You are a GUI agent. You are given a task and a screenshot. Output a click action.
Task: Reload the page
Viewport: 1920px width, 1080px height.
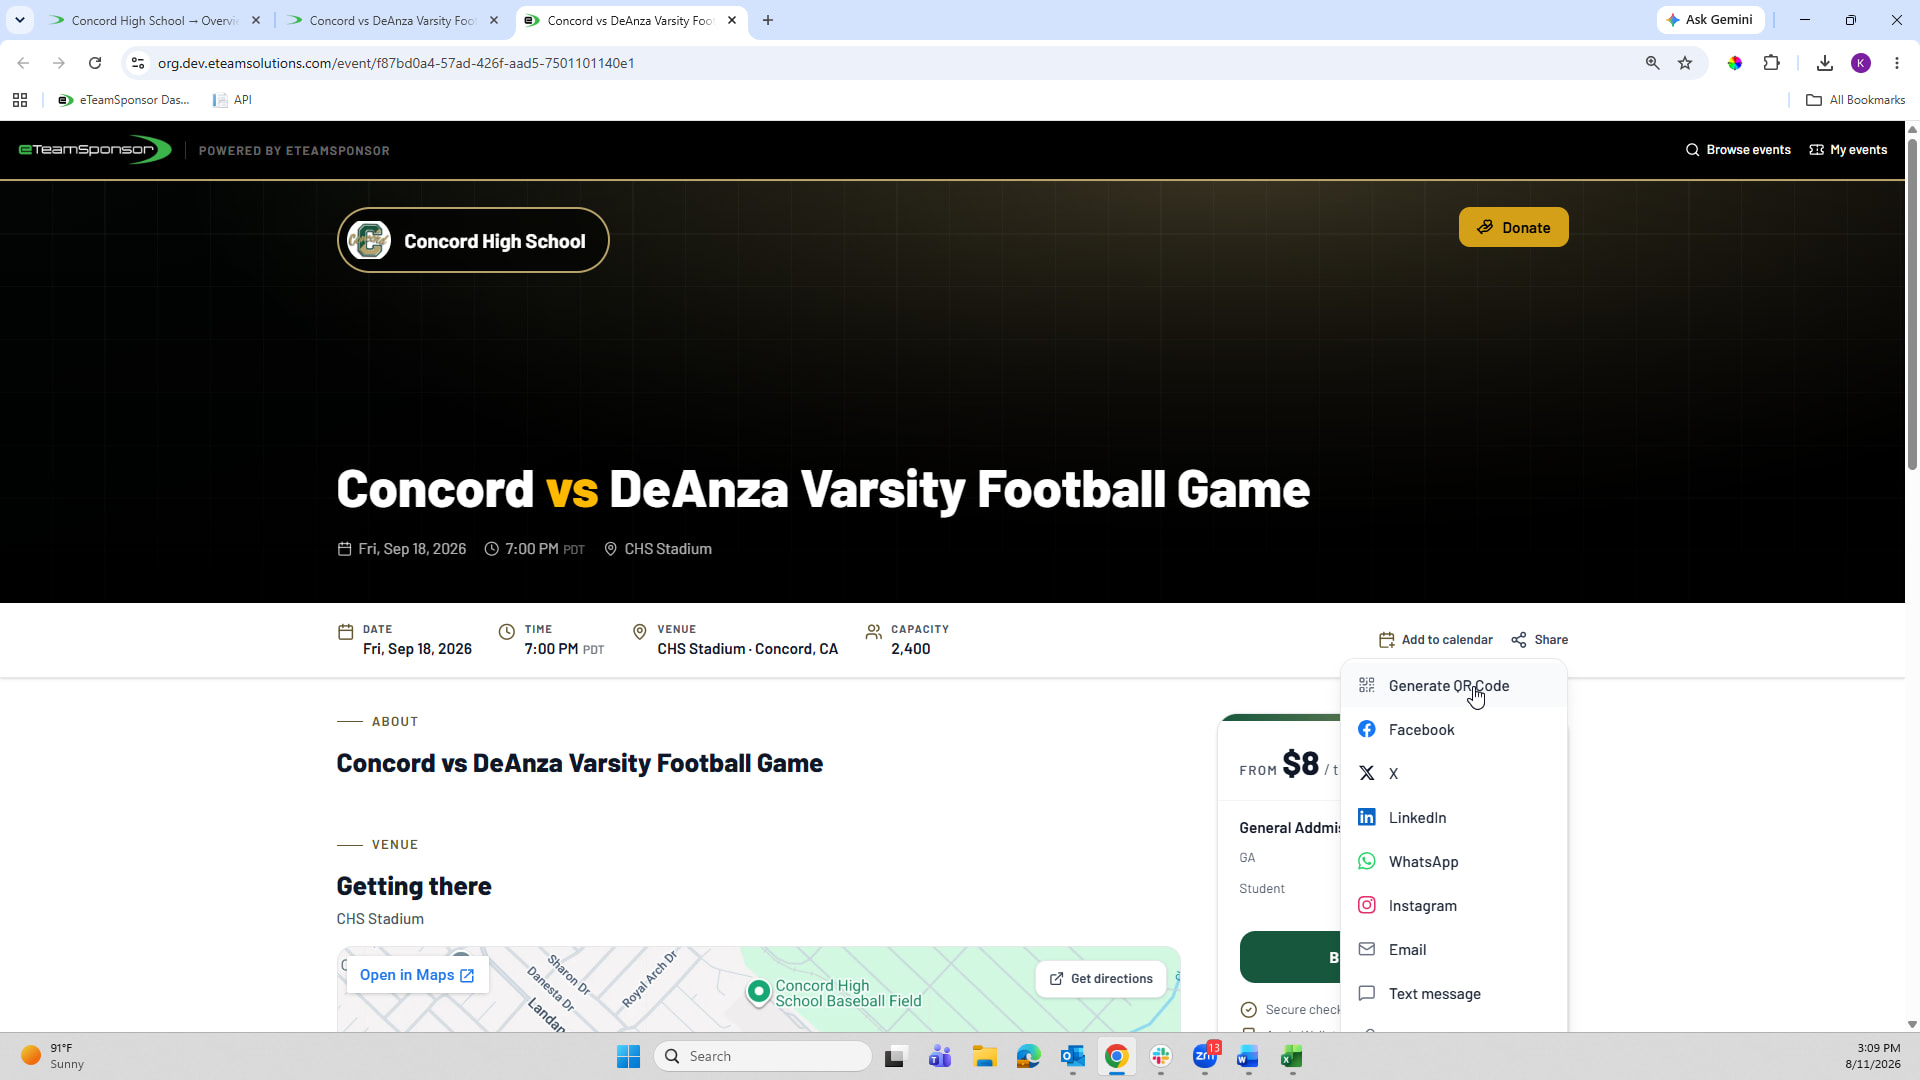tap(95, 63)
